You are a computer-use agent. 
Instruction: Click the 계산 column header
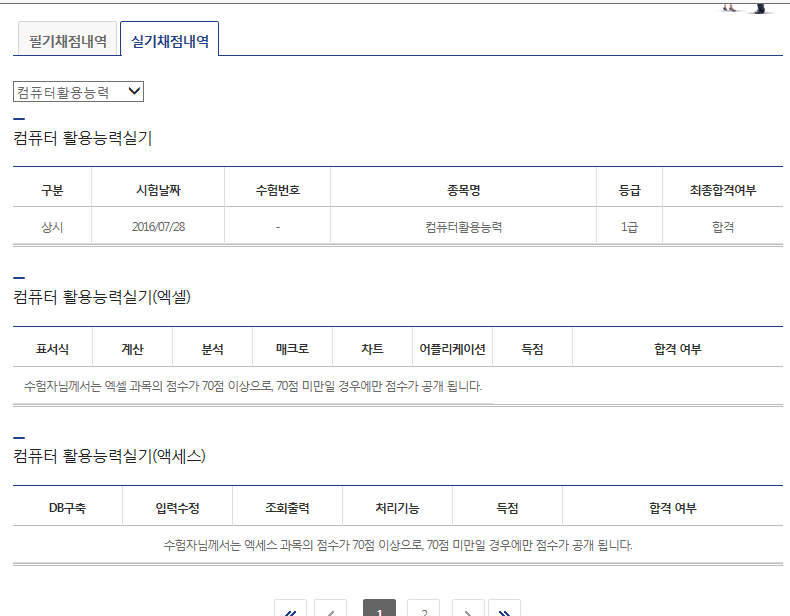133,349
